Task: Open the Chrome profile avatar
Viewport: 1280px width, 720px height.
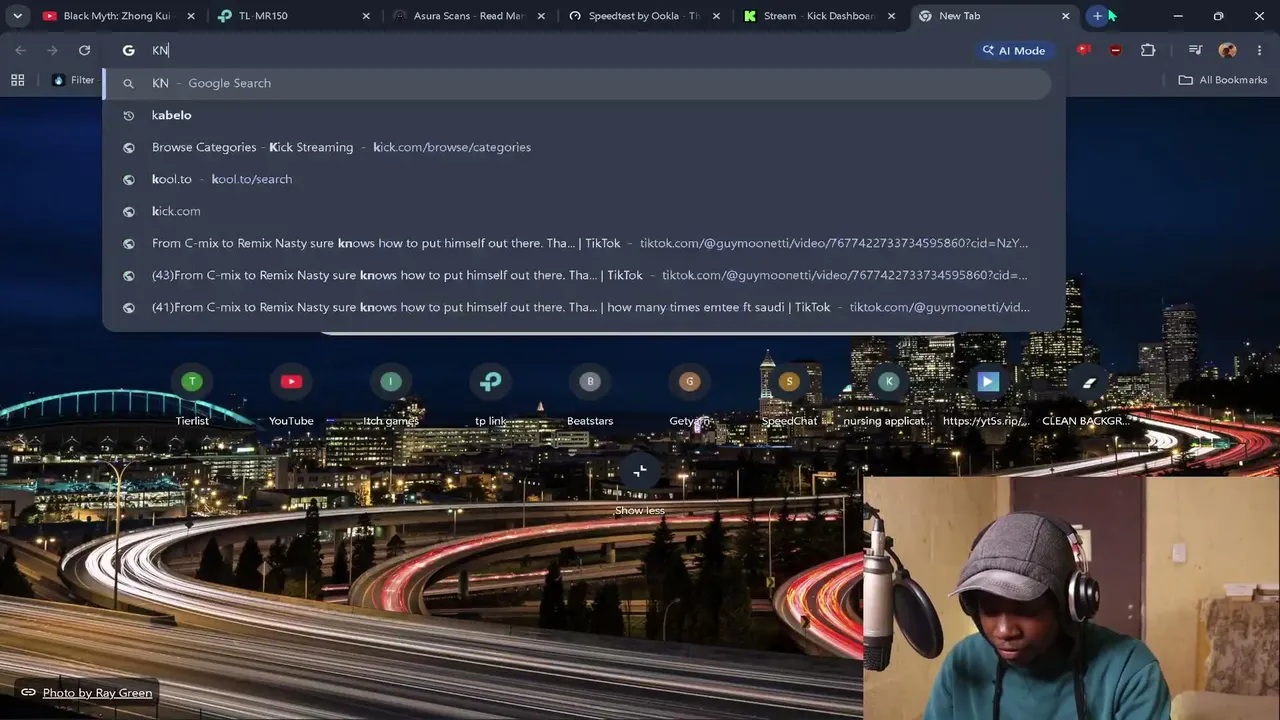Action: tap(1228, 50)
